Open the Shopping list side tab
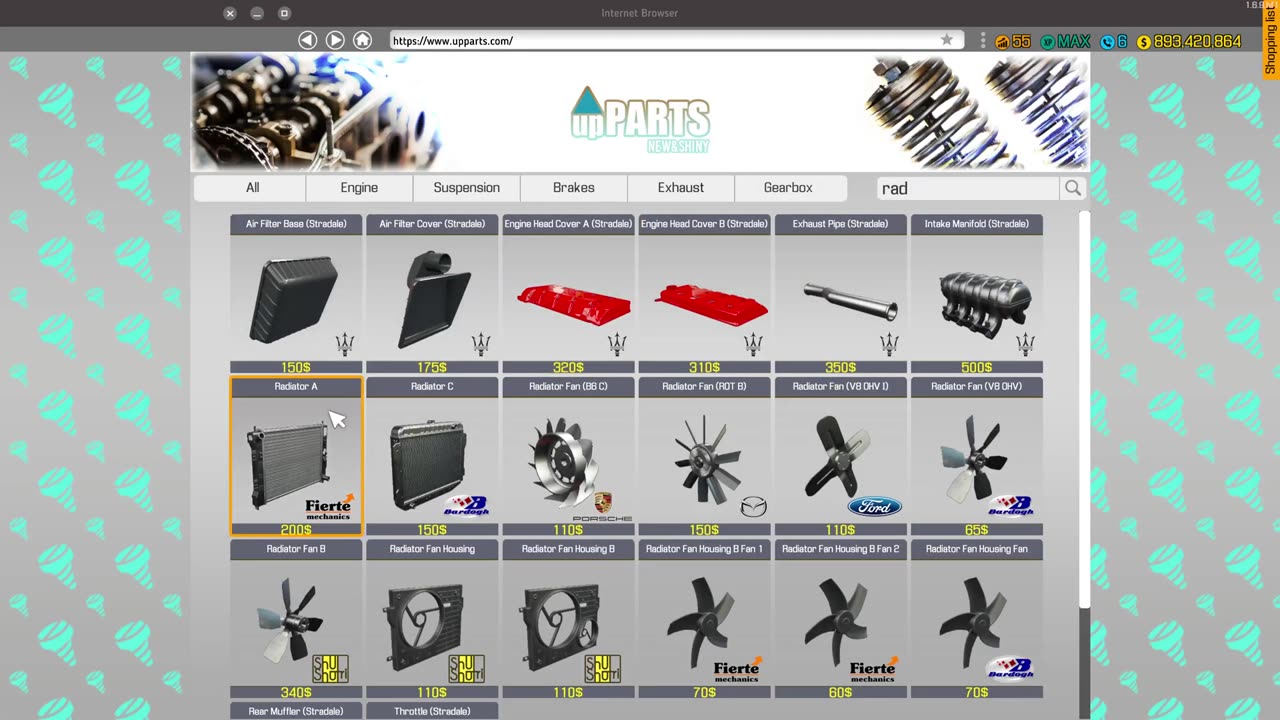1280x720 pixels. pyautogui.click(x=1271, y=40)
